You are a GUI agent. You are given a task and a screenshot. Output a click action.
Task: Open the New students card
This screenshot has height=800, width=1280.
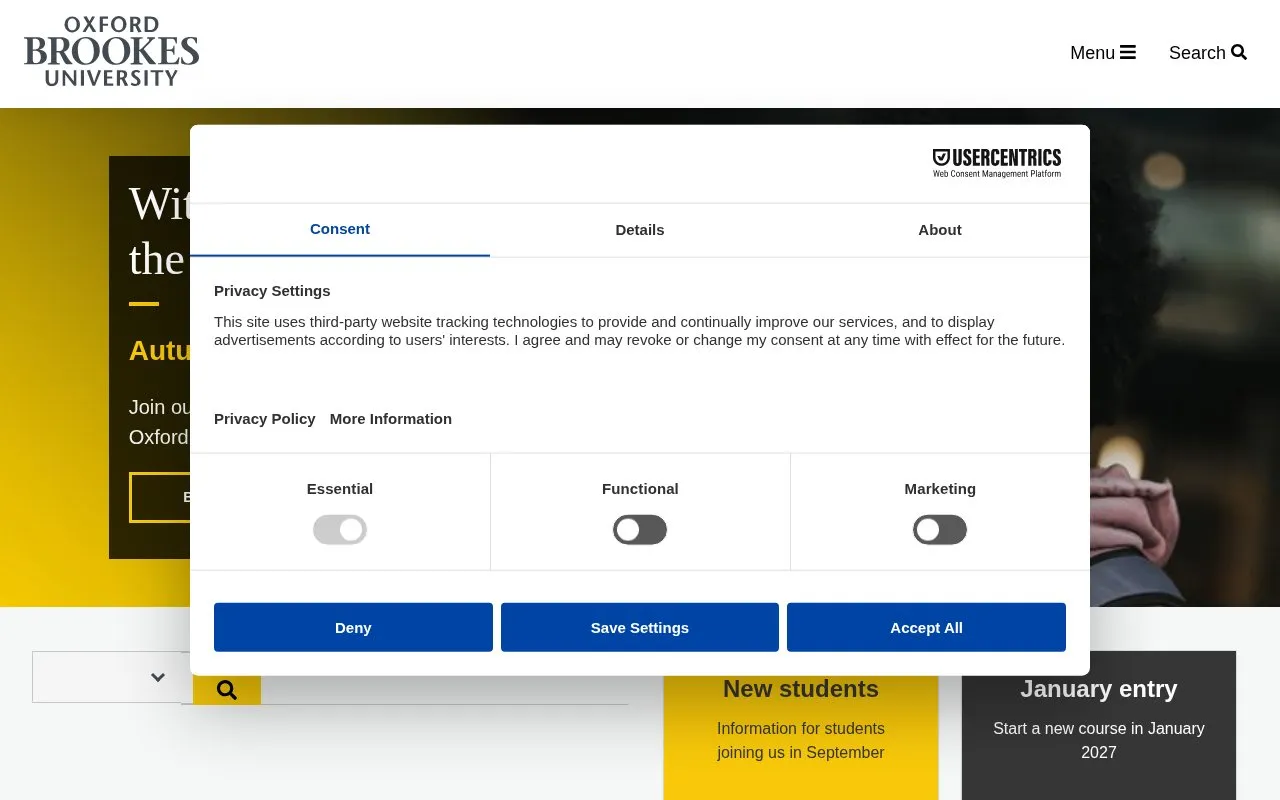801,726
